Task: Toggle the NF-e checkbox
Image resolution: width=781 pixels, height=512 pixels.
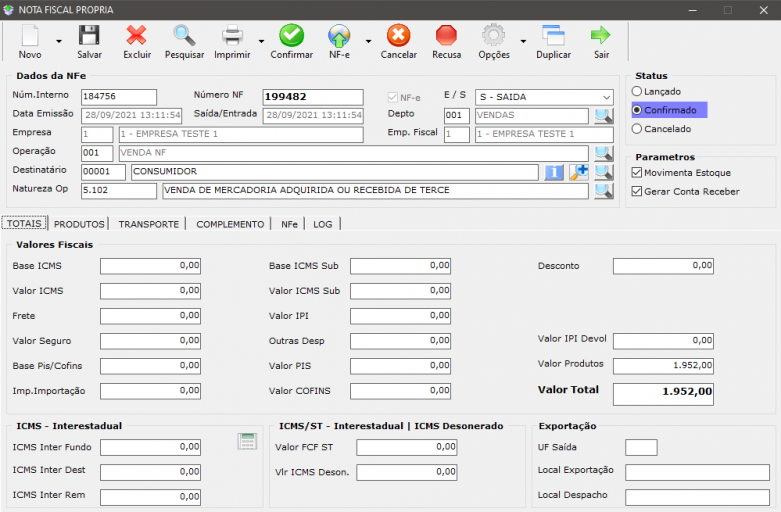Action: click(392, 97)
